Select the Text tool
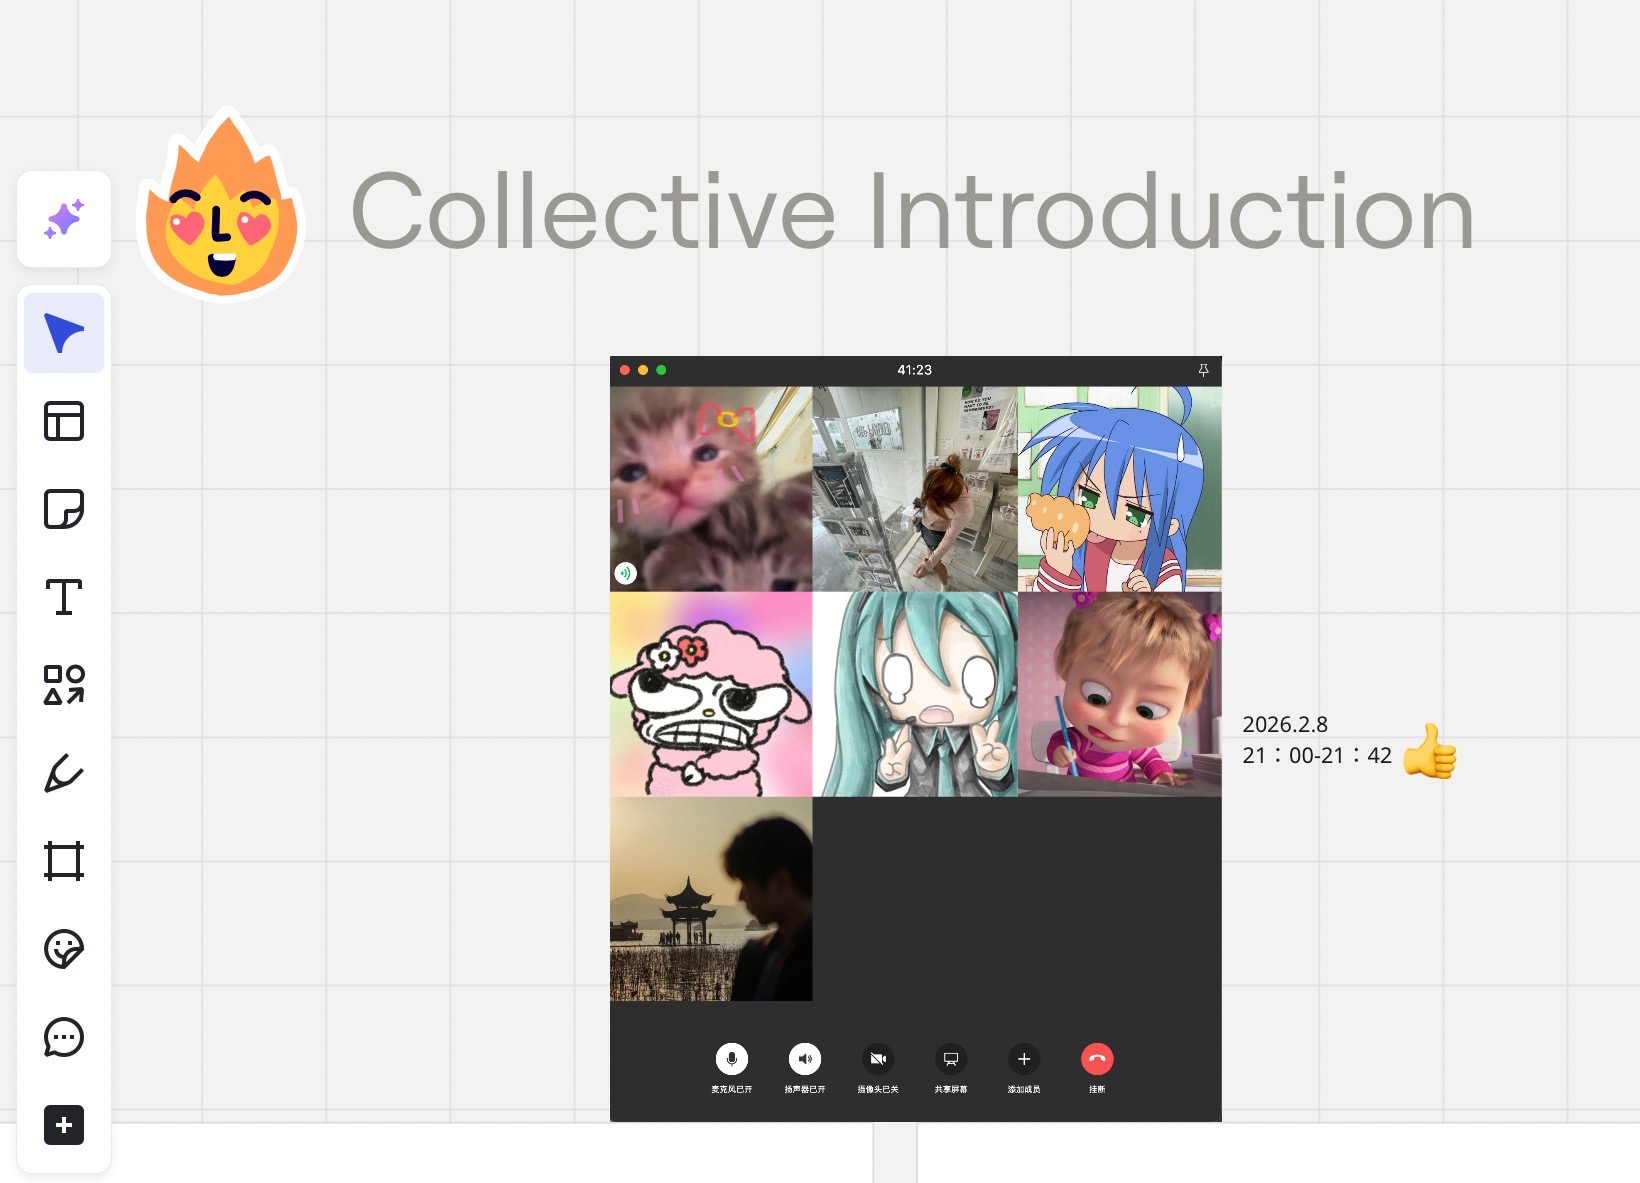The height and width of the screenshot is (1183, 1640). (x=64, y=597)
